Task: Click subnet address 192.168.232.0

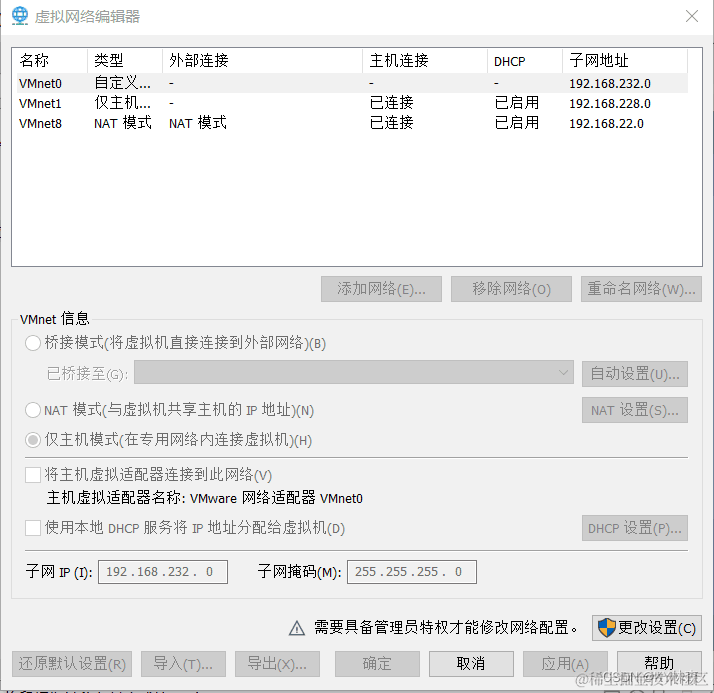Action: point(610,84)
